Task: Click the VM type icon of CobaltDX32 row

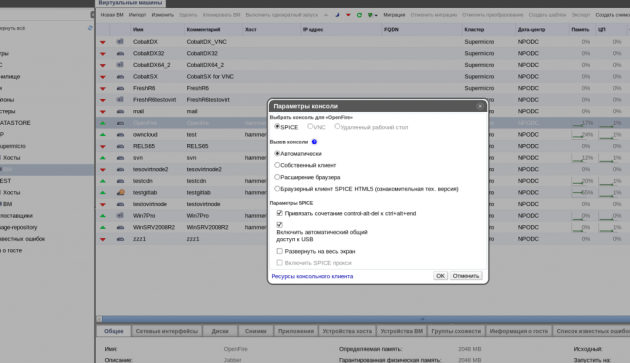Action: pos(120,53)
